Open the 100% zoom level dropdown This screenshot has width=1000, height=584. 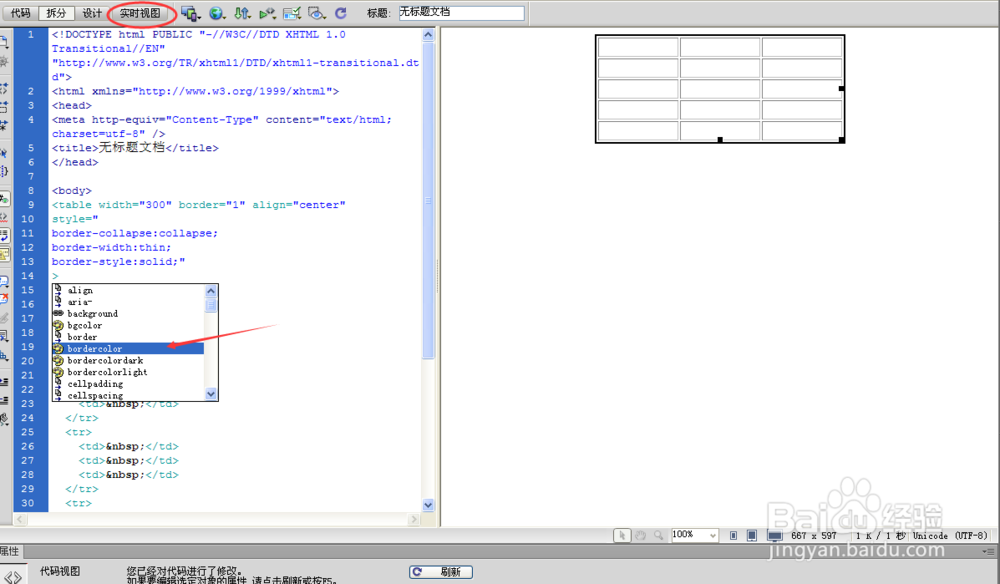click(x=695, y=535)
